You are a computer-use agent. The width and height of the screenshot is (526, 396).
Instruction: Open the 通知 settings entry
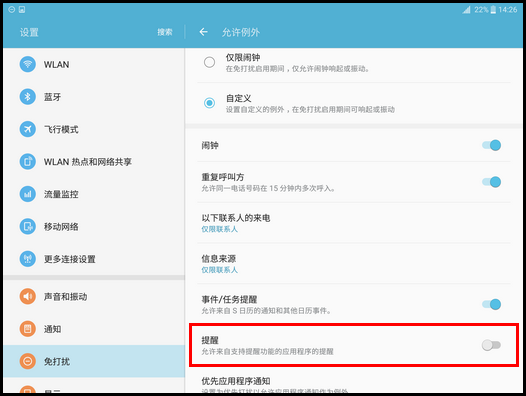94,329
